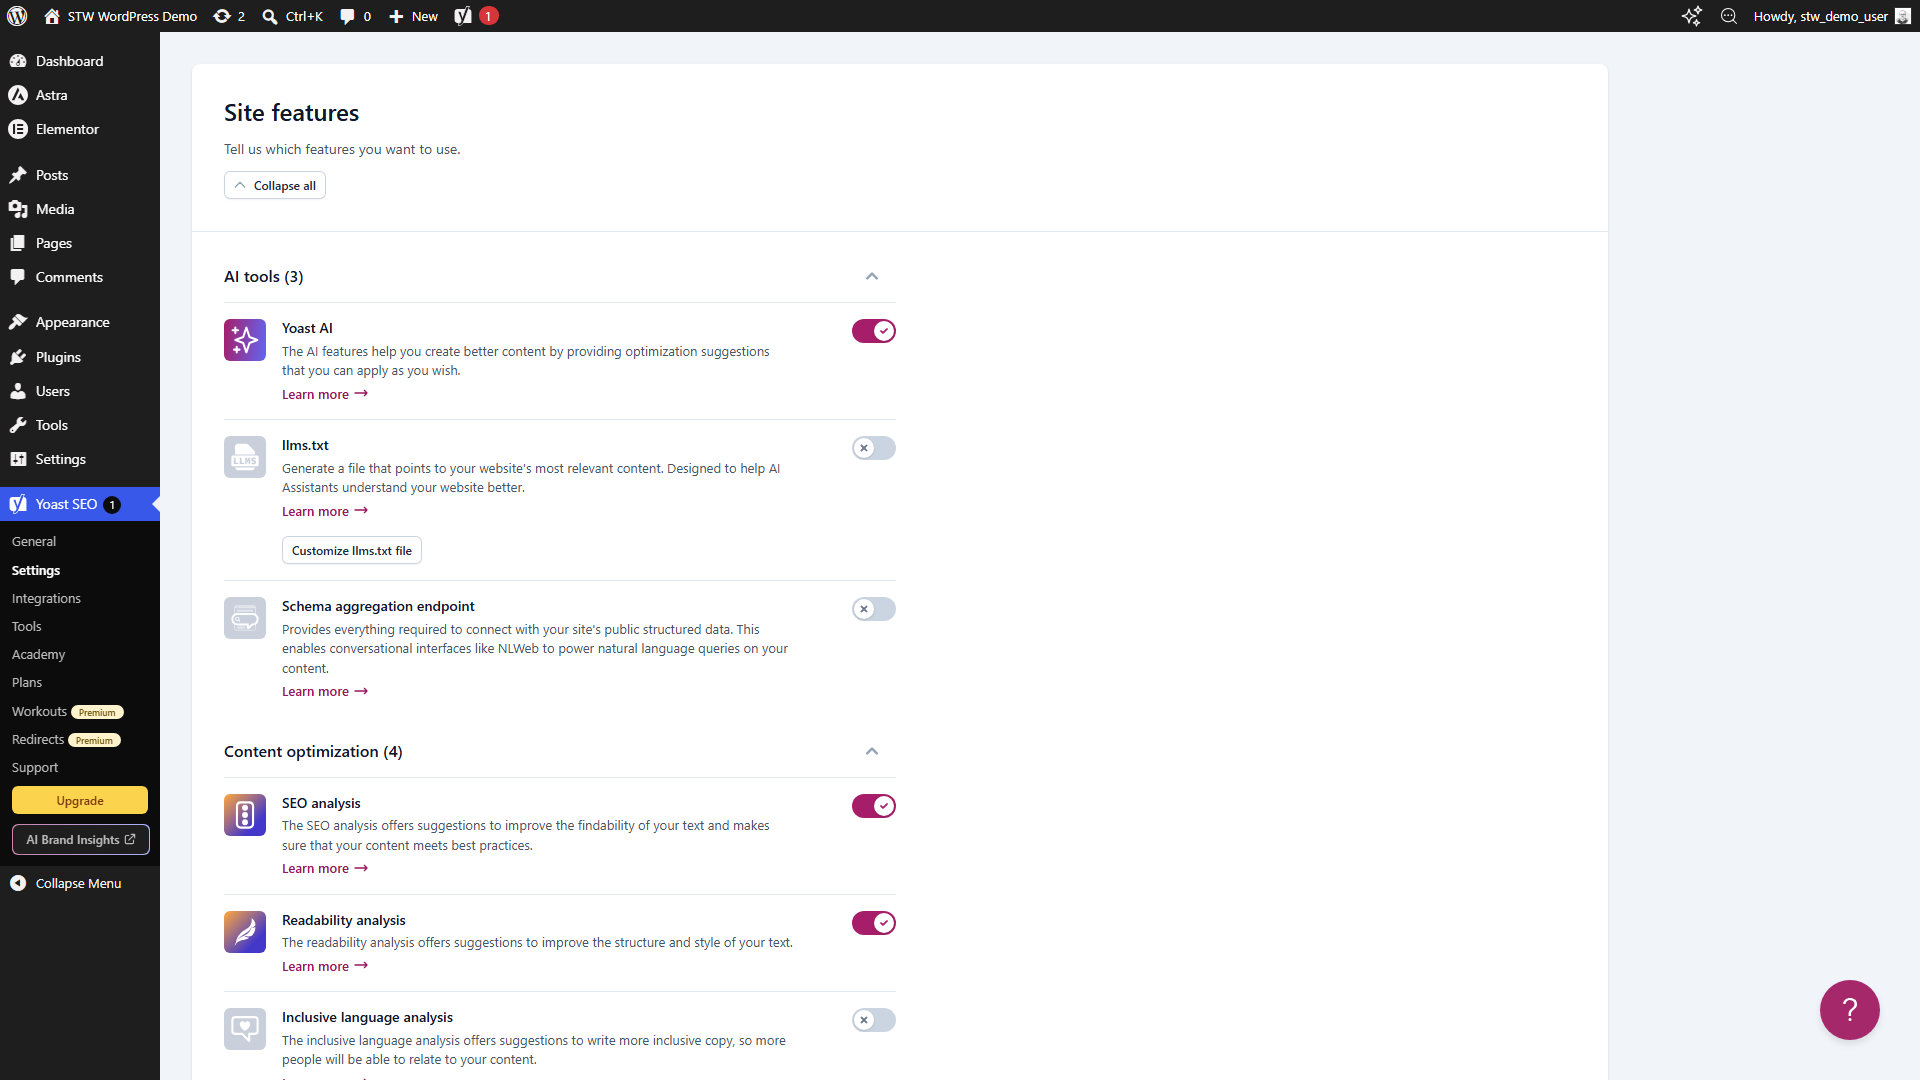Open Yoast icon in top admin bar
The width and height of the screenshot is (1920, 1080).
(x=463, y=16)
